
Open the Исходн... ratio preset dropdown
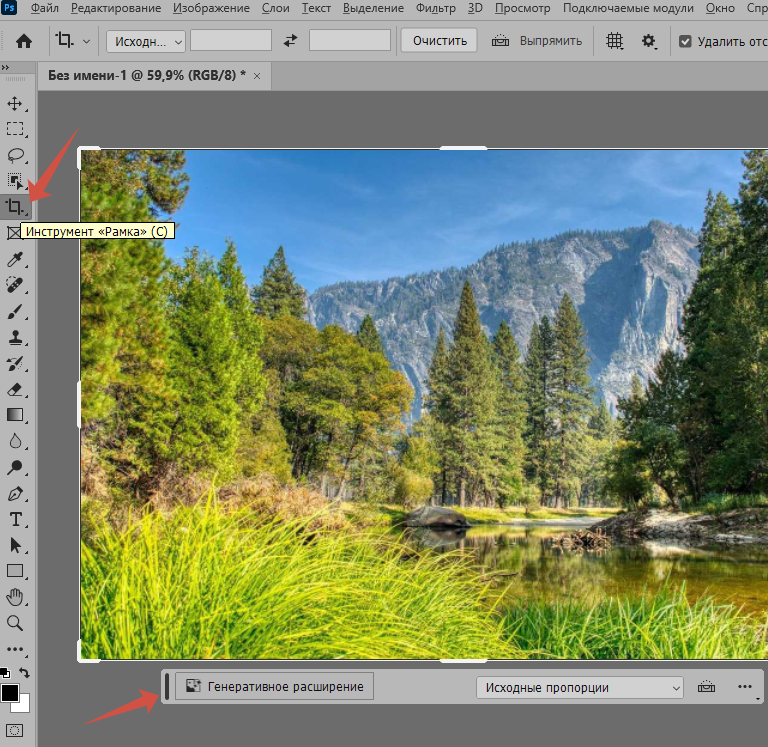pos(146,41)
